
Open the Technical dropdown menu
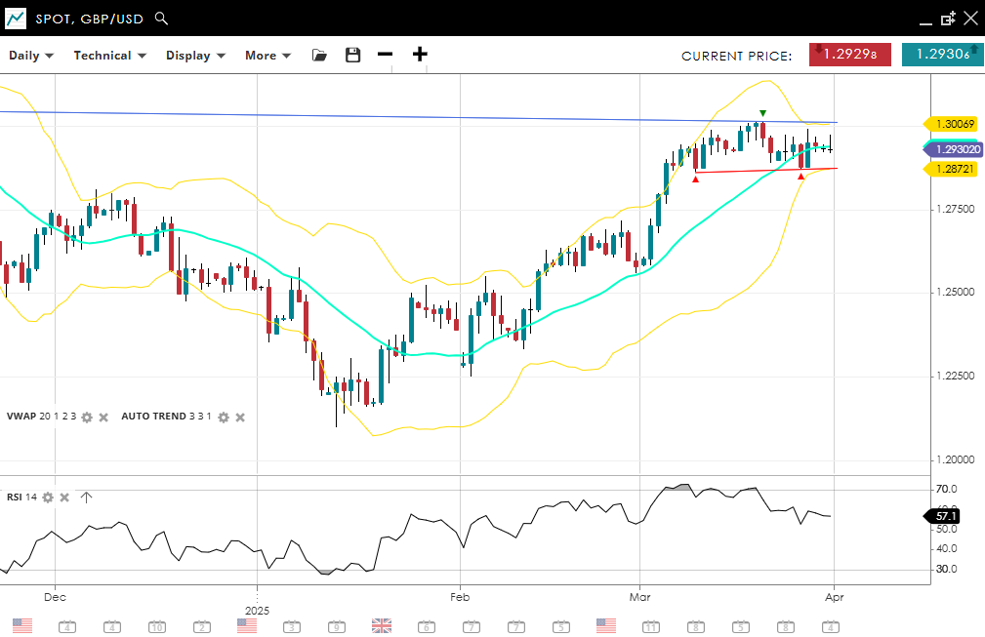pos(110,56)
